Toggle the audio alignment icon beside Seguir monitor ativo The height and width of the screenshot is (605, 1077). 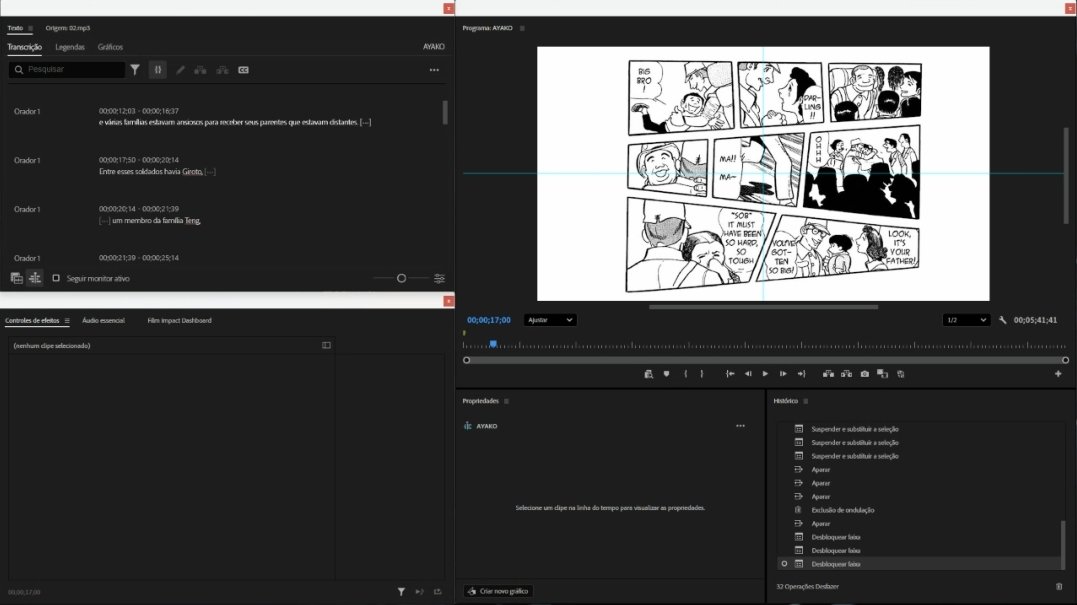(x=35, y=278)
